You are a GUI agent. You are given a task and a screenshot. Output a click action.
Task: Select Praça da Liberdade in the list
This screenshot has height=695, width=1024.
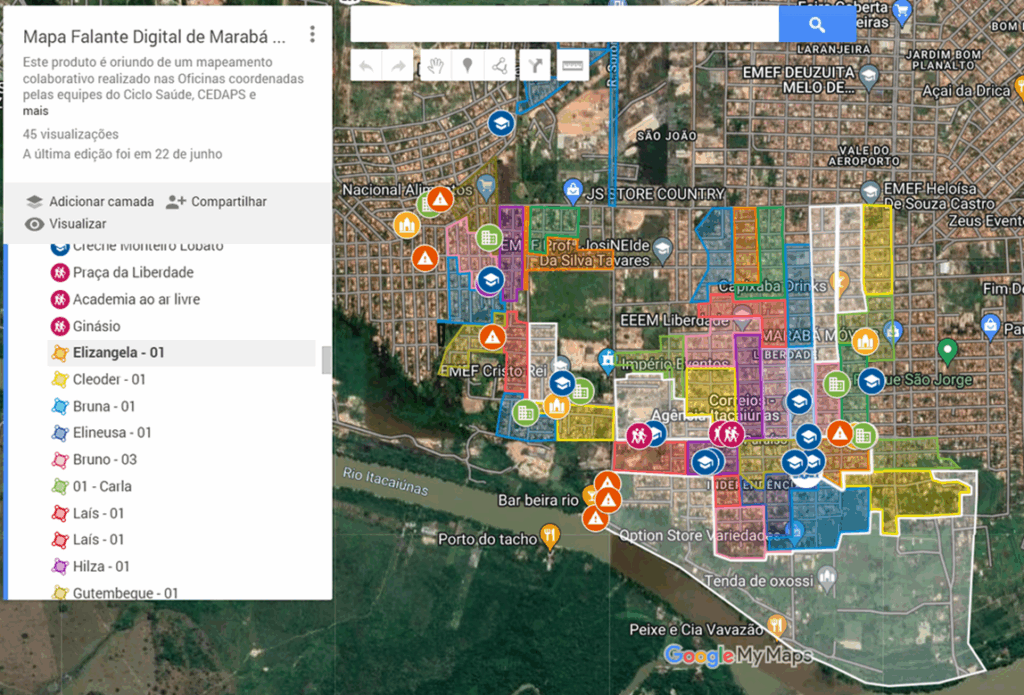click(x=132, y=272)
